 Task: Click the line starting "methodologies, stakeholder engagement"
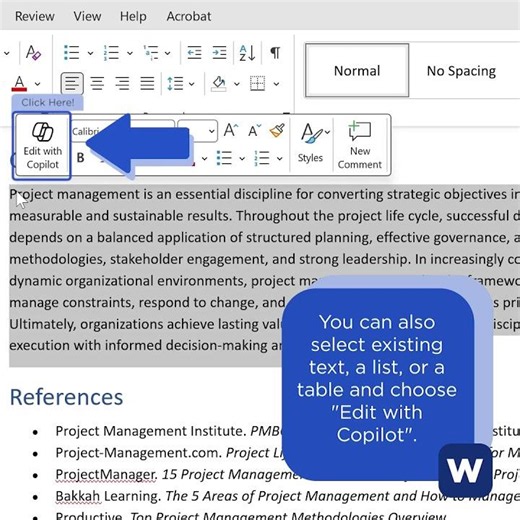264,259
